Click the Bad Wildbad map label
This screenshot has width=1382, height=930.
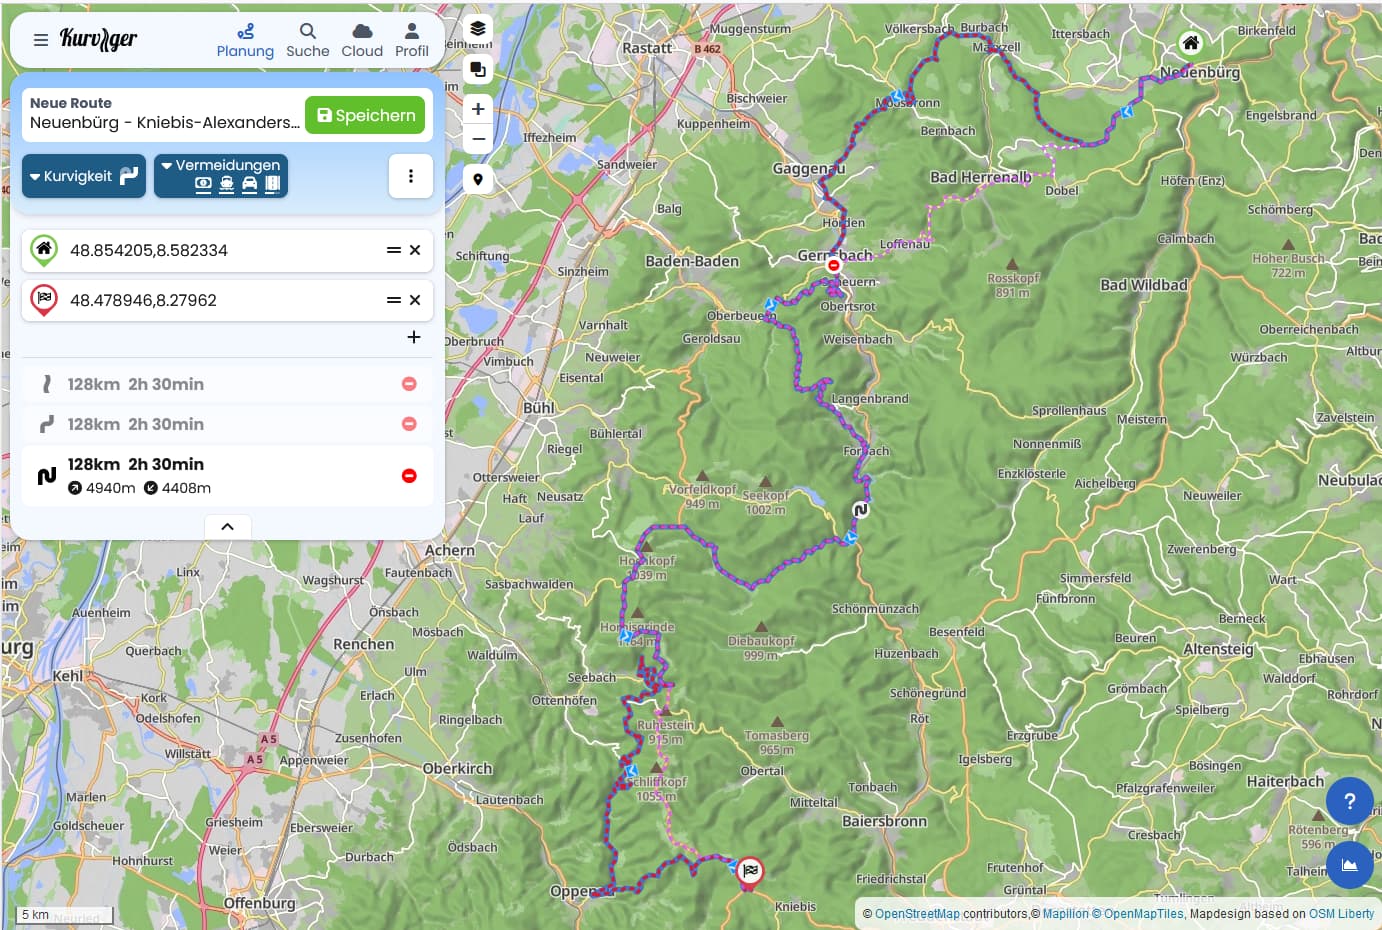[1144, 285]
